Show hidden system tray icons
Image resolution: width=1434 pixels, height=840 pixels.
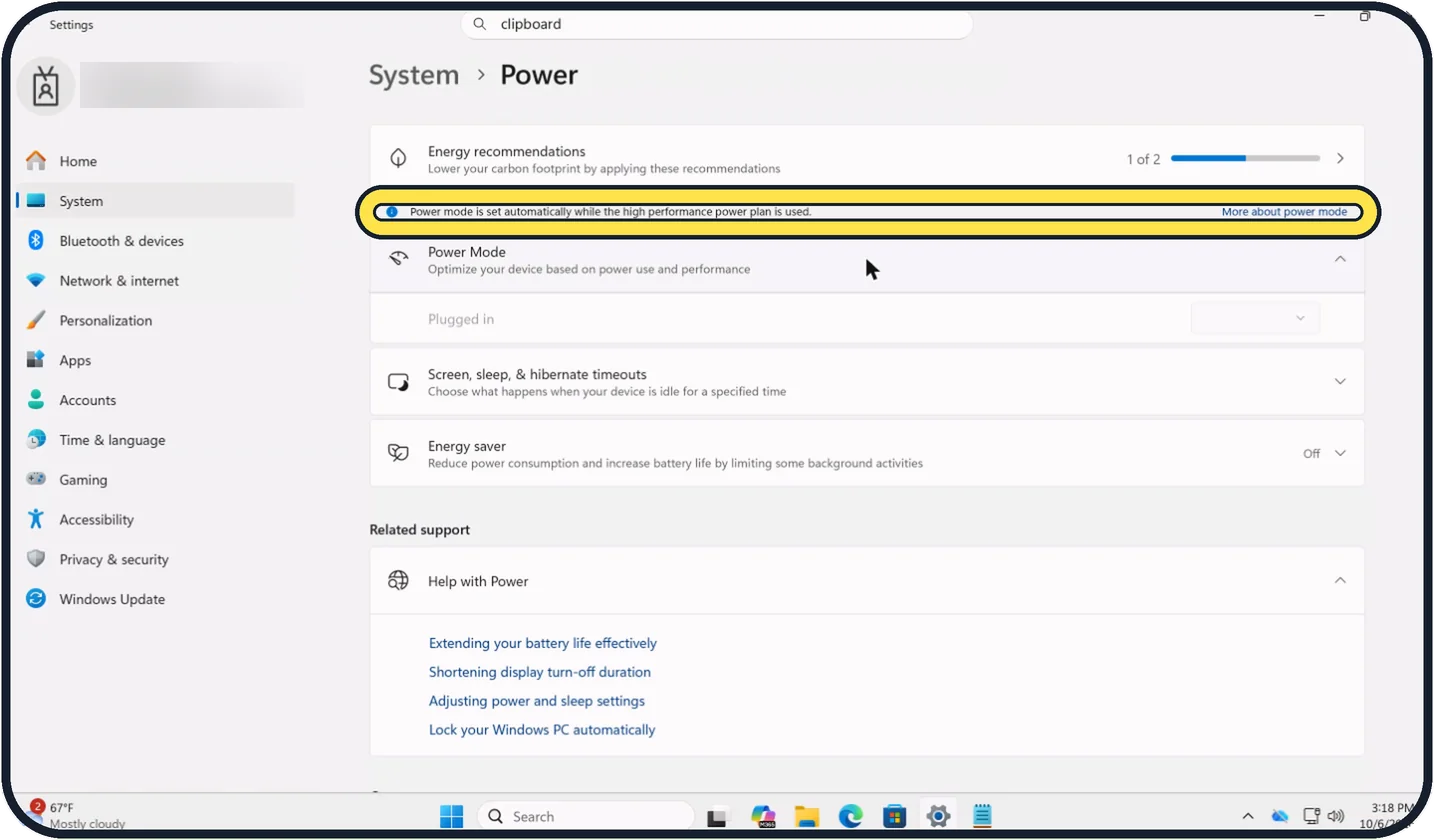[x=1249, y=817]
